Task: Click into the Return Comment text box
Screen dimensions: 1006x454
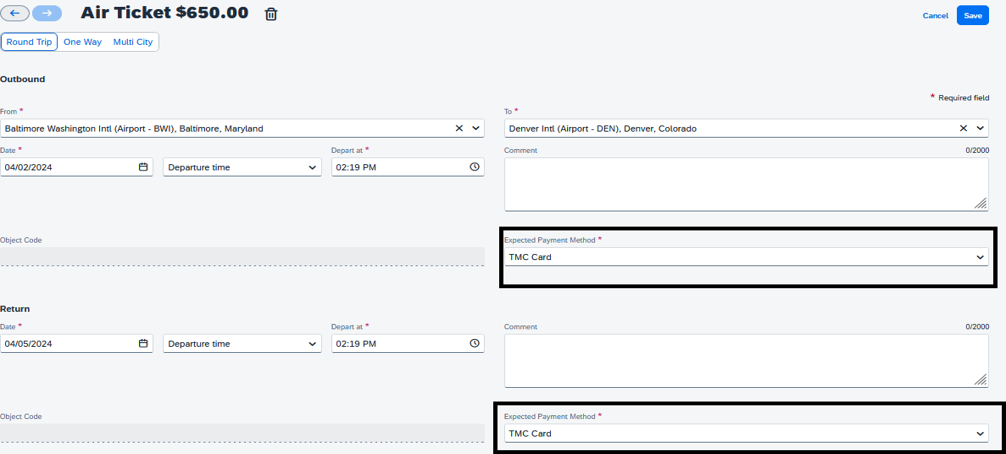Action: click(745, 360)
